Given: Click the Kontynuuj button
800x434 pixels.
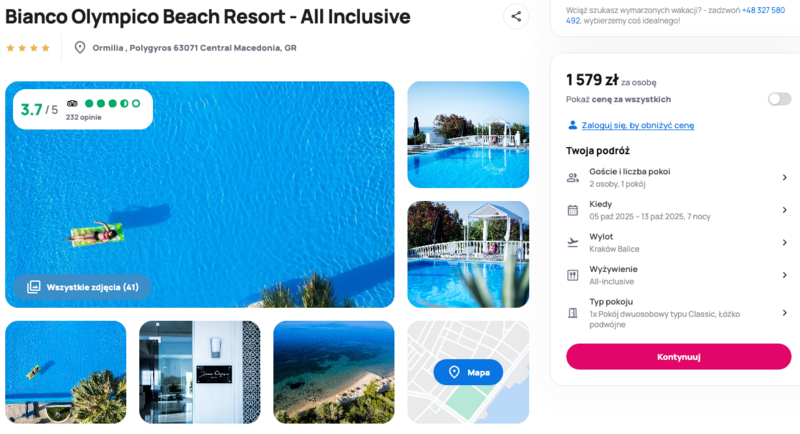Looking at the screenshot, I should click(x=679, y=356).
